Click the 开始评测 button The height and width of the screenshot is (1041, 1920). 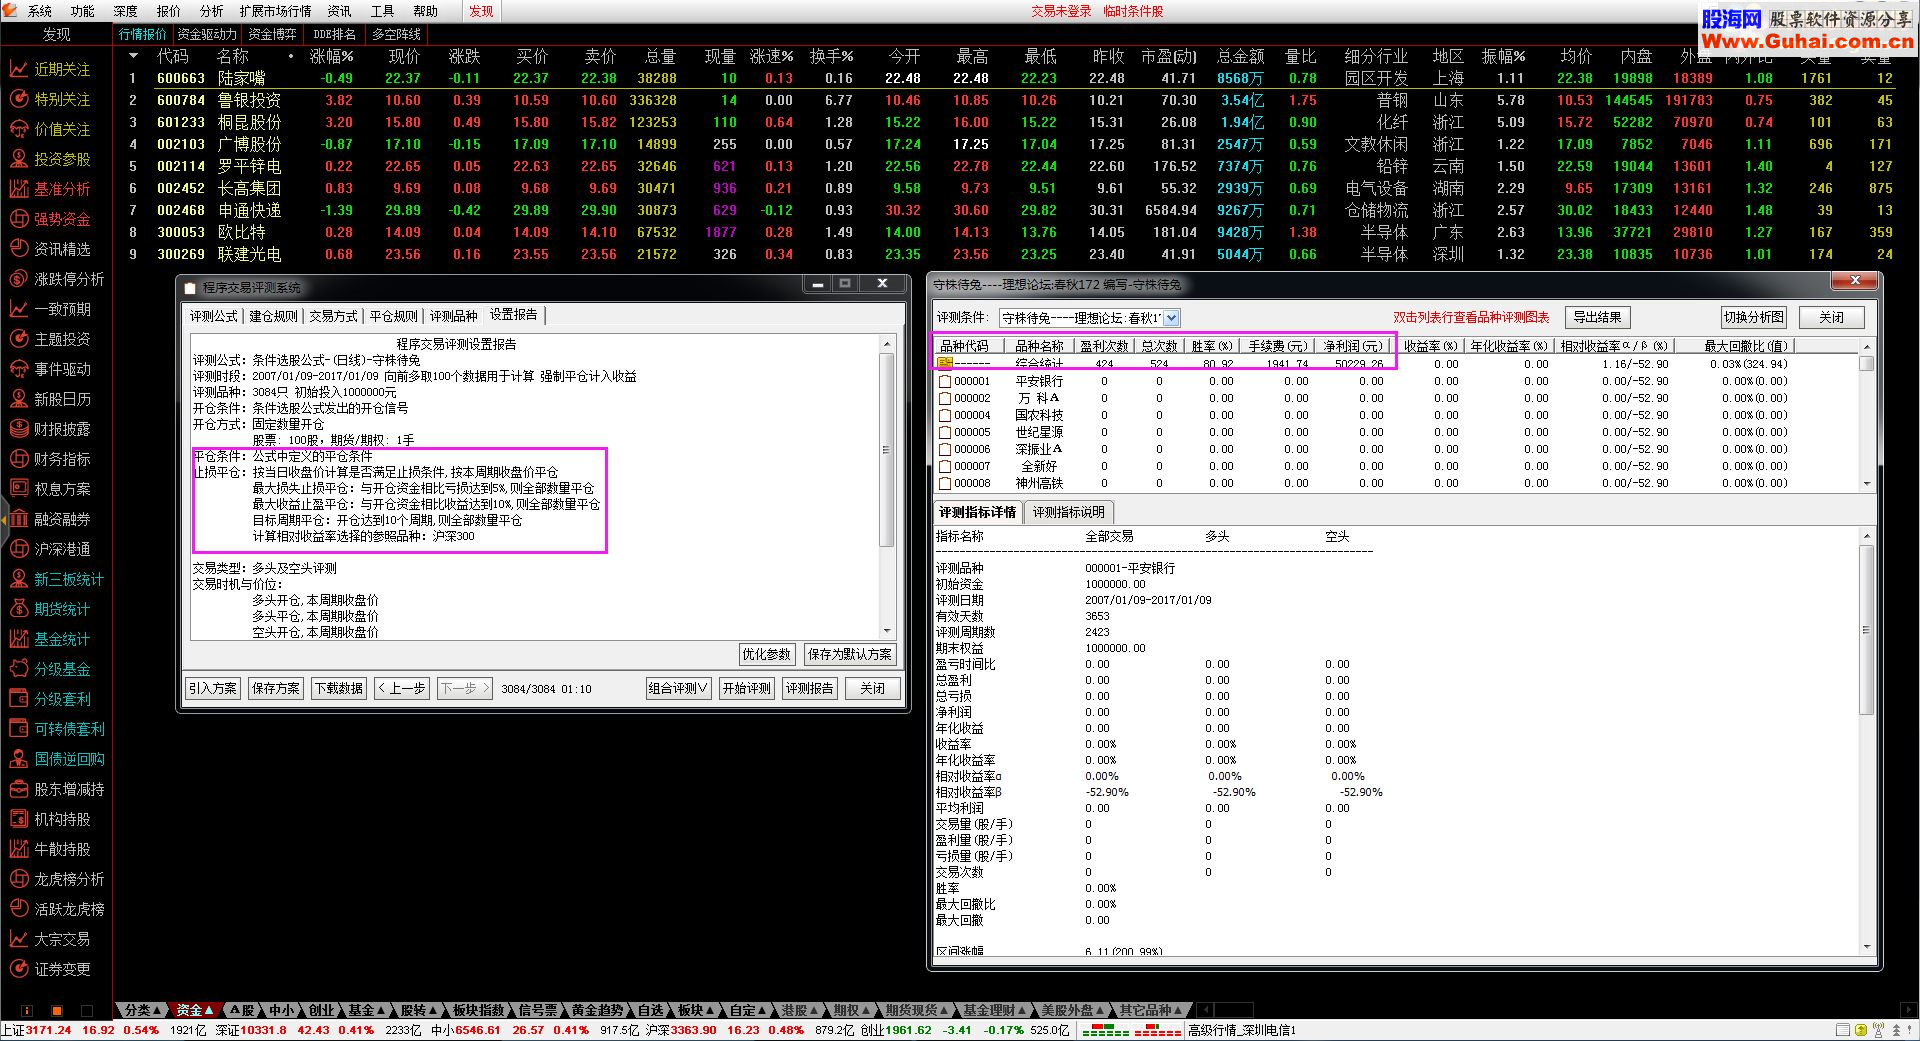pyautogui.click(x=747, y=688)
